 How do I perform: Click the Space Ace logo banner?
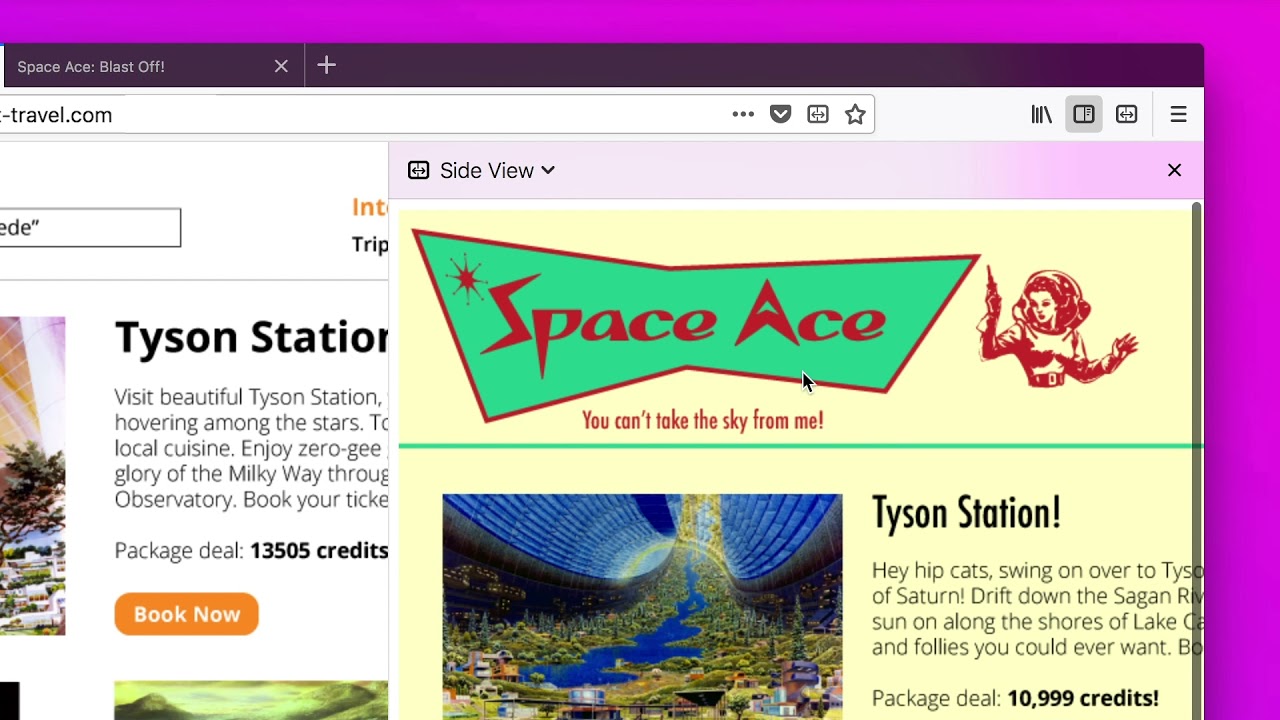pyautogui.click(x=696, y=325)
